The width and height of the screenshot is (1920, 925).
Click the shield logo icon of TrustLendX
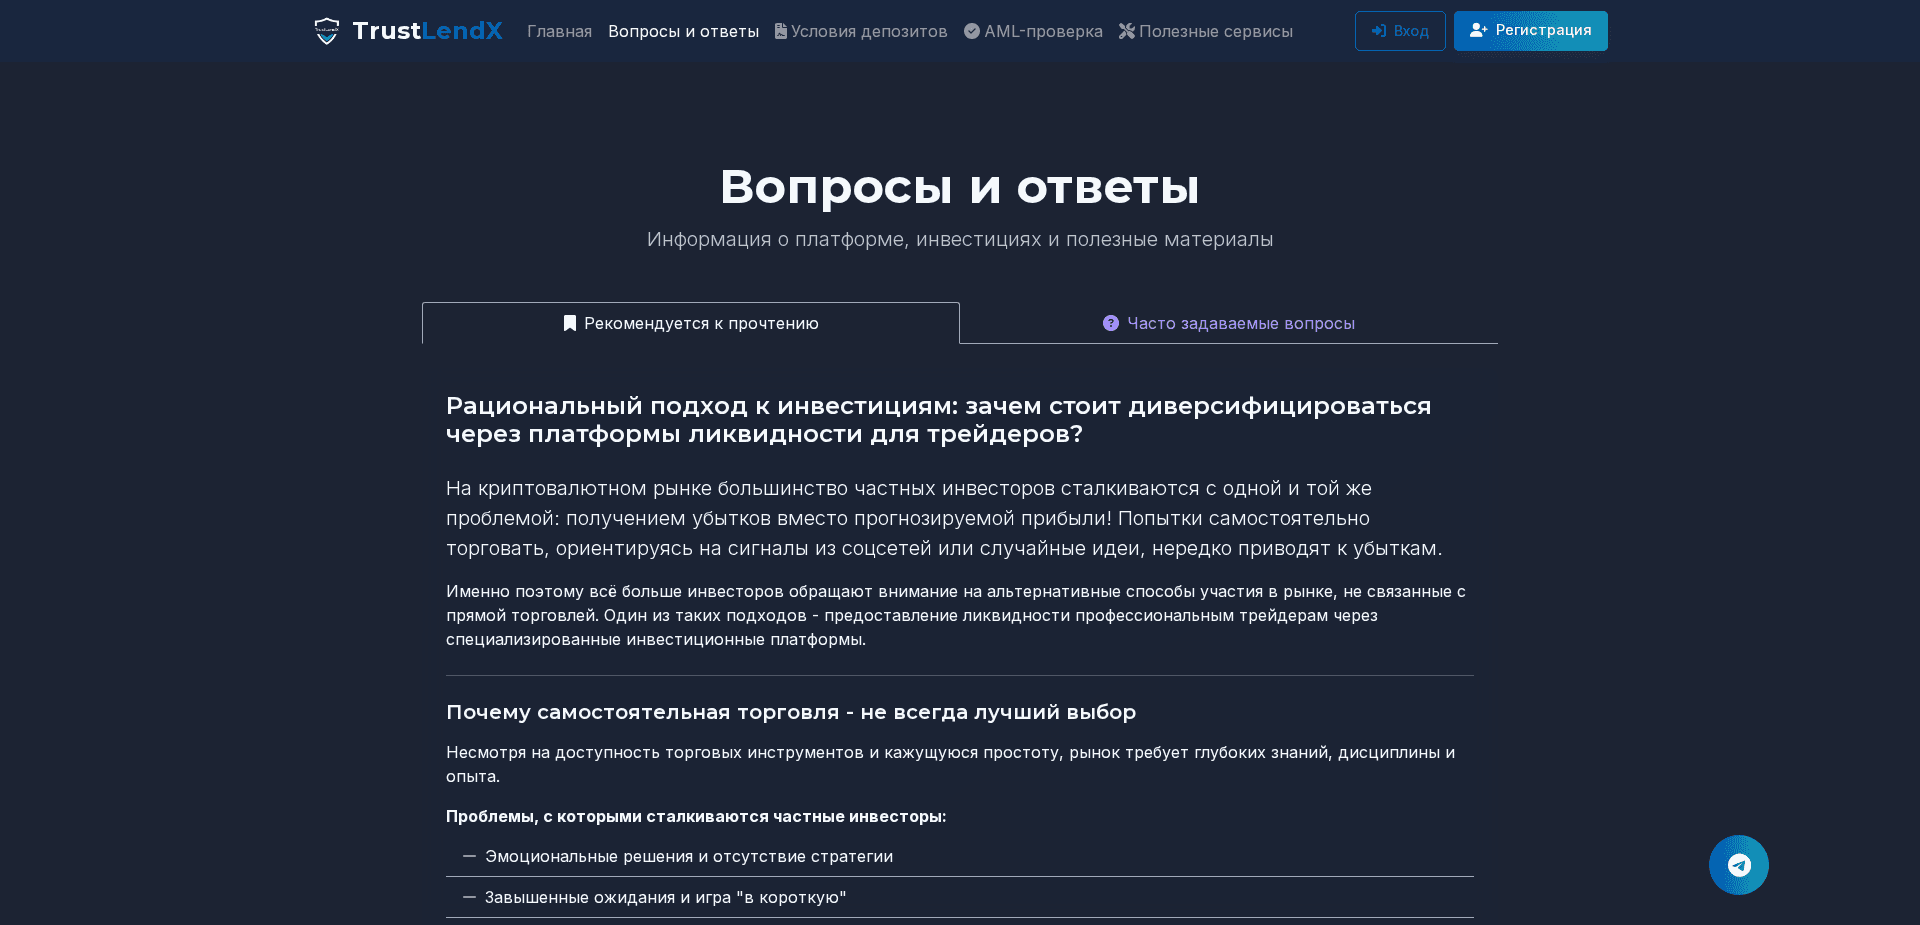coord(328,31)
